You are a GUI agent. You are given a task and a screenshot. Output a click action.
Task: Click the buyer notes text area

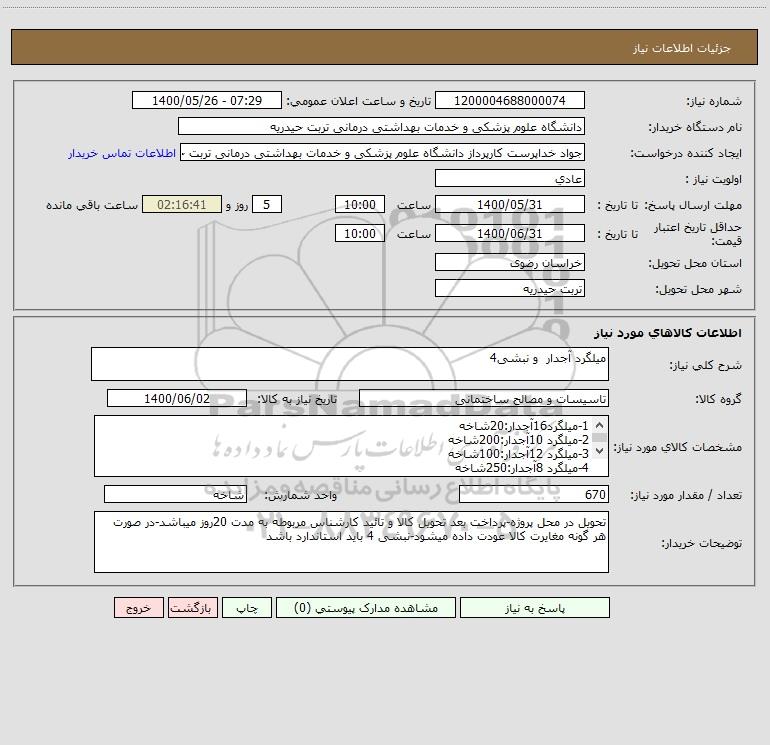click(x=351, y=542)
